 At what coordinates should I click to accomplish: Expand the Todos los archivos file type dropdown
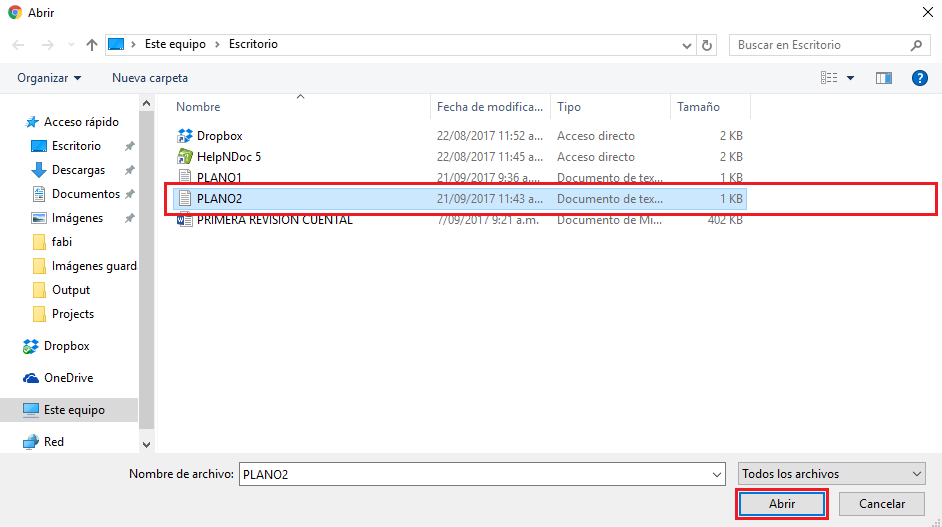pyautogui.click(x=917, y=474)
